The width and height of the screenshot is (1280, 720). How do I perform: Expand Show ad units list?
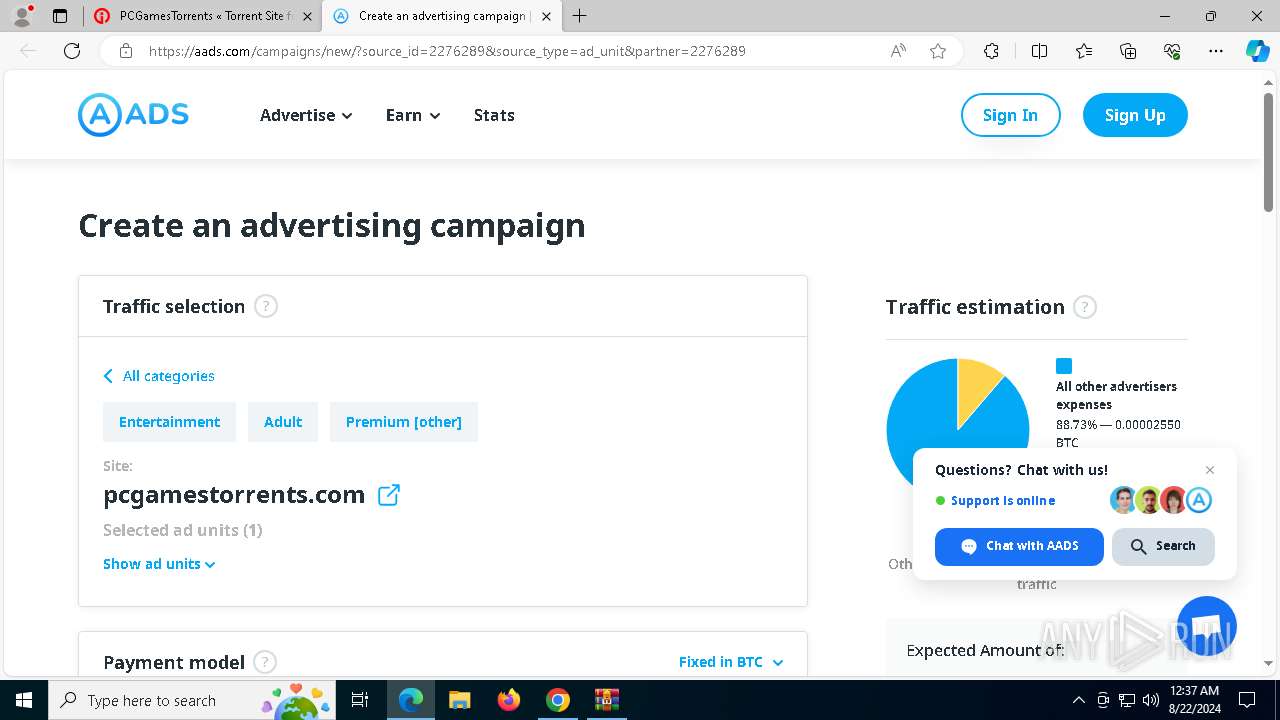[x=159, y=564]
